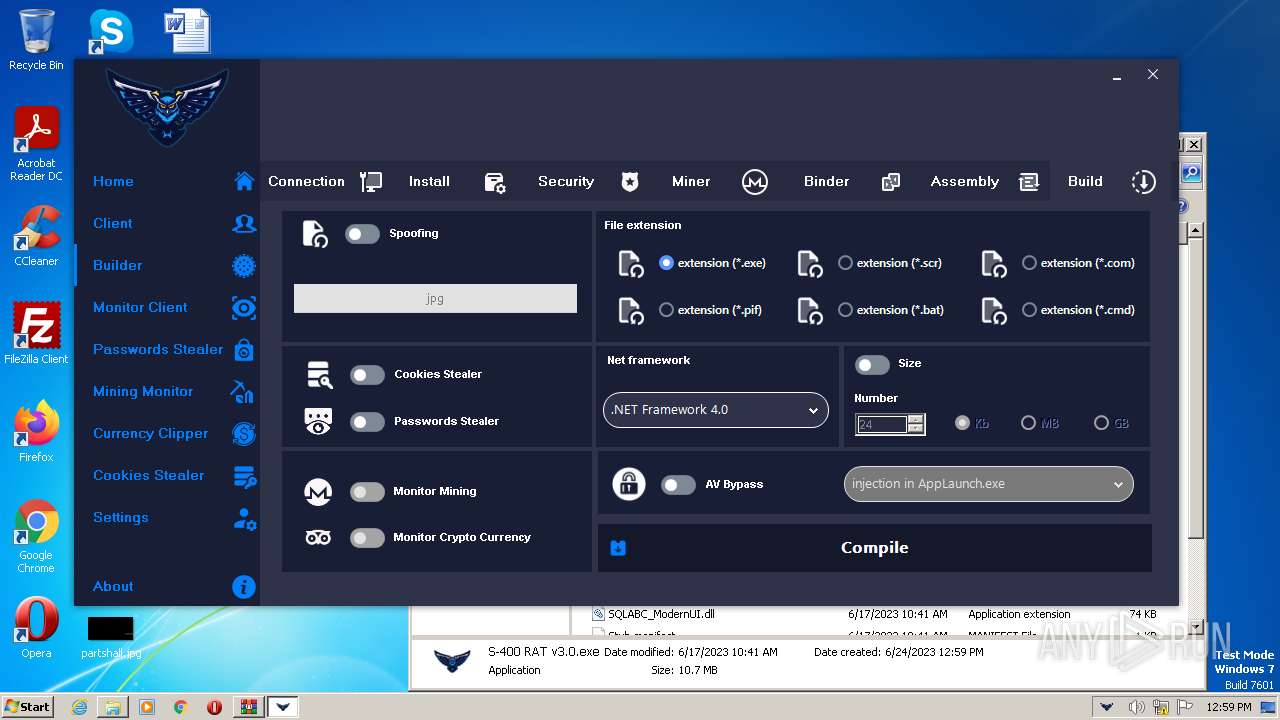Switch to the Security tab
This screenshot has height=720, width=1280.
566,181
